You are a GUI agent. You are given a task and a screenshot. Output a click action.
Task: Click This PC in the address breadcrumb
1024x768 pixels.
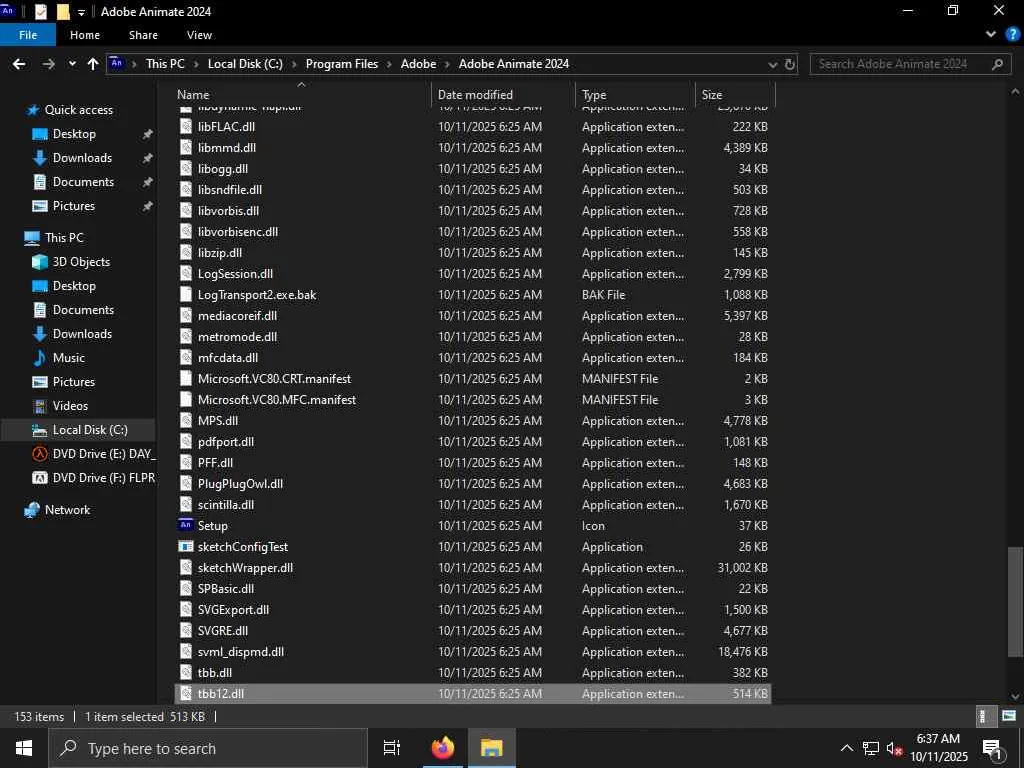[165, 64]
